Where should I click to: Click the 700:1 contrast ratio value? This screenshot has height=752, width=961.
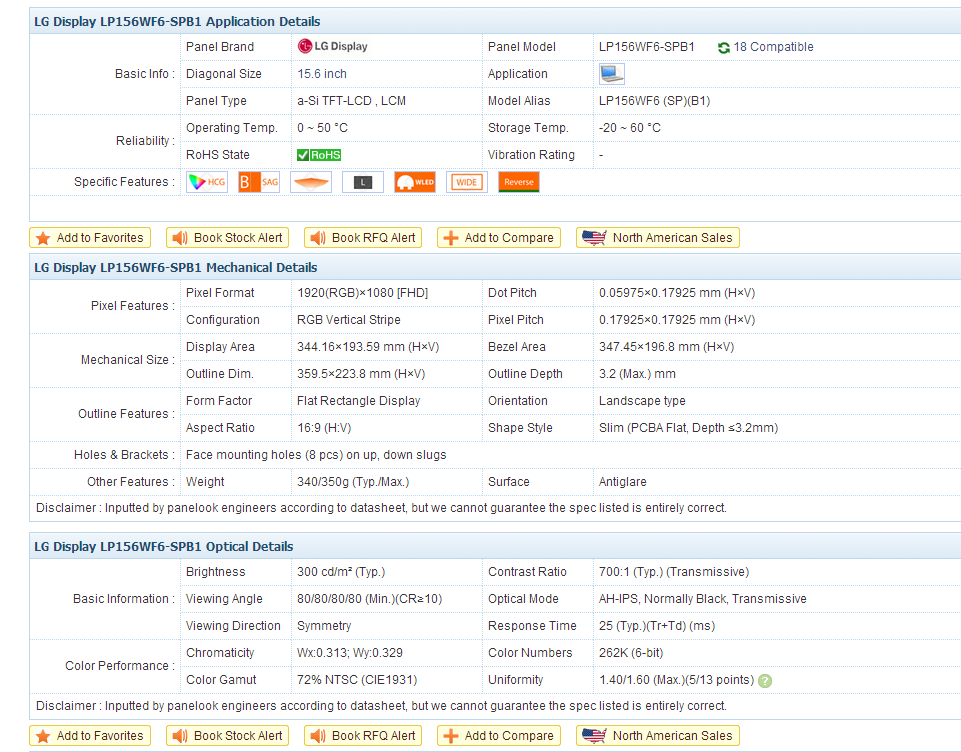coord(674,572)
